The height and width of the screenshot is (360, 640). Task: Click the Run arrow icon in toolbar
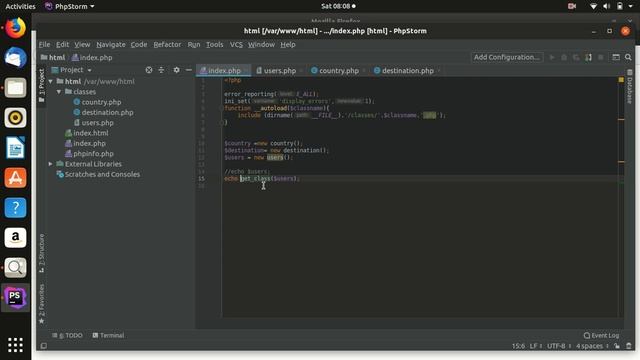552,58
